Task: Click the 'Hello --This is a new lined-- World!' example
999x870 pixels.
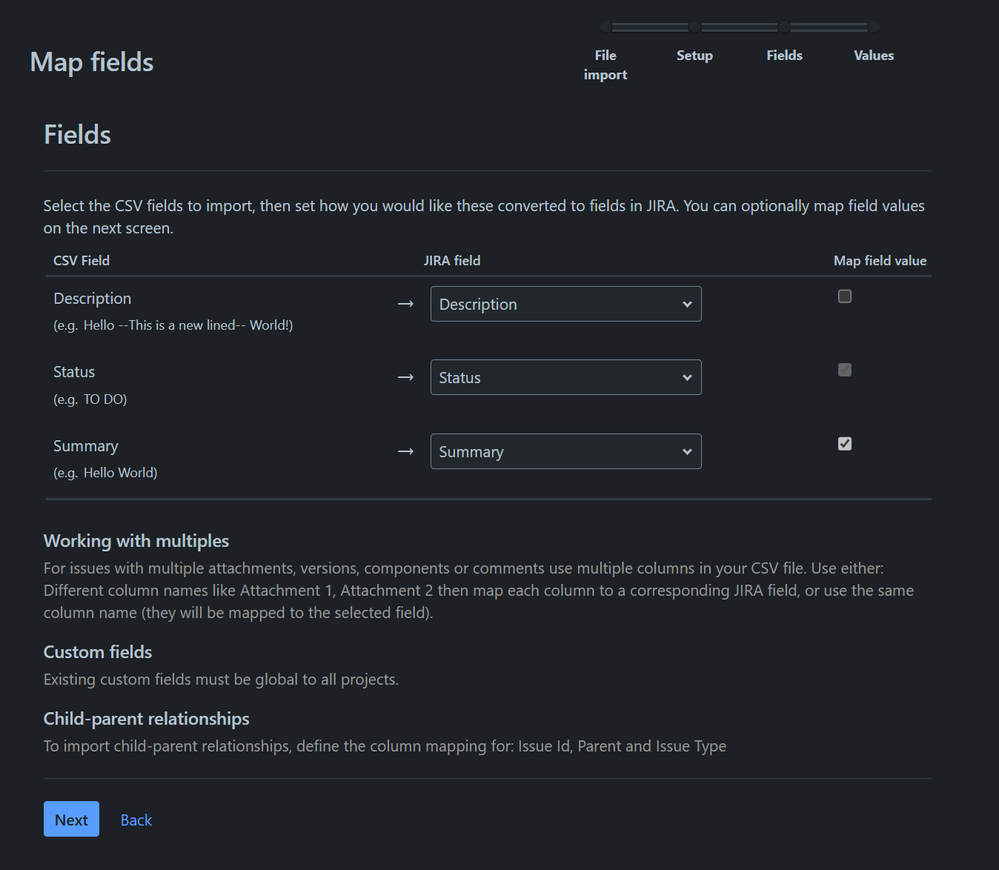Action: [x=188, y=325]
